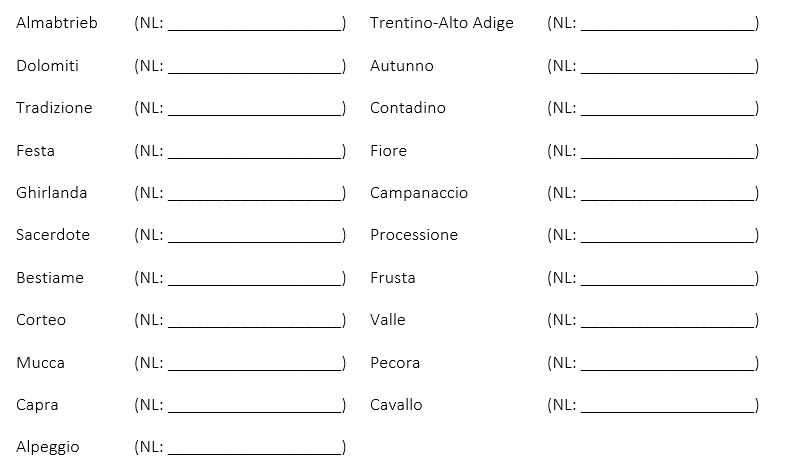Click the blank line beside Bestiame

tap(255, 279)
